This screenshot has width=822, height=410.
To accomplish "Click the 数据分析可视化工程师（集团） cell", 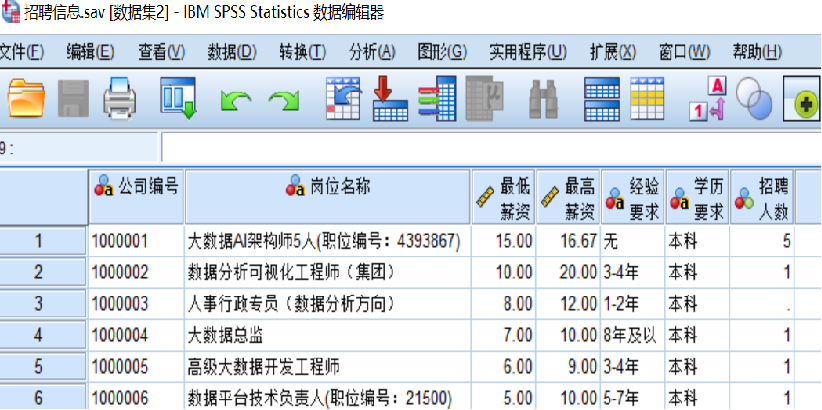I will (328, 273).
